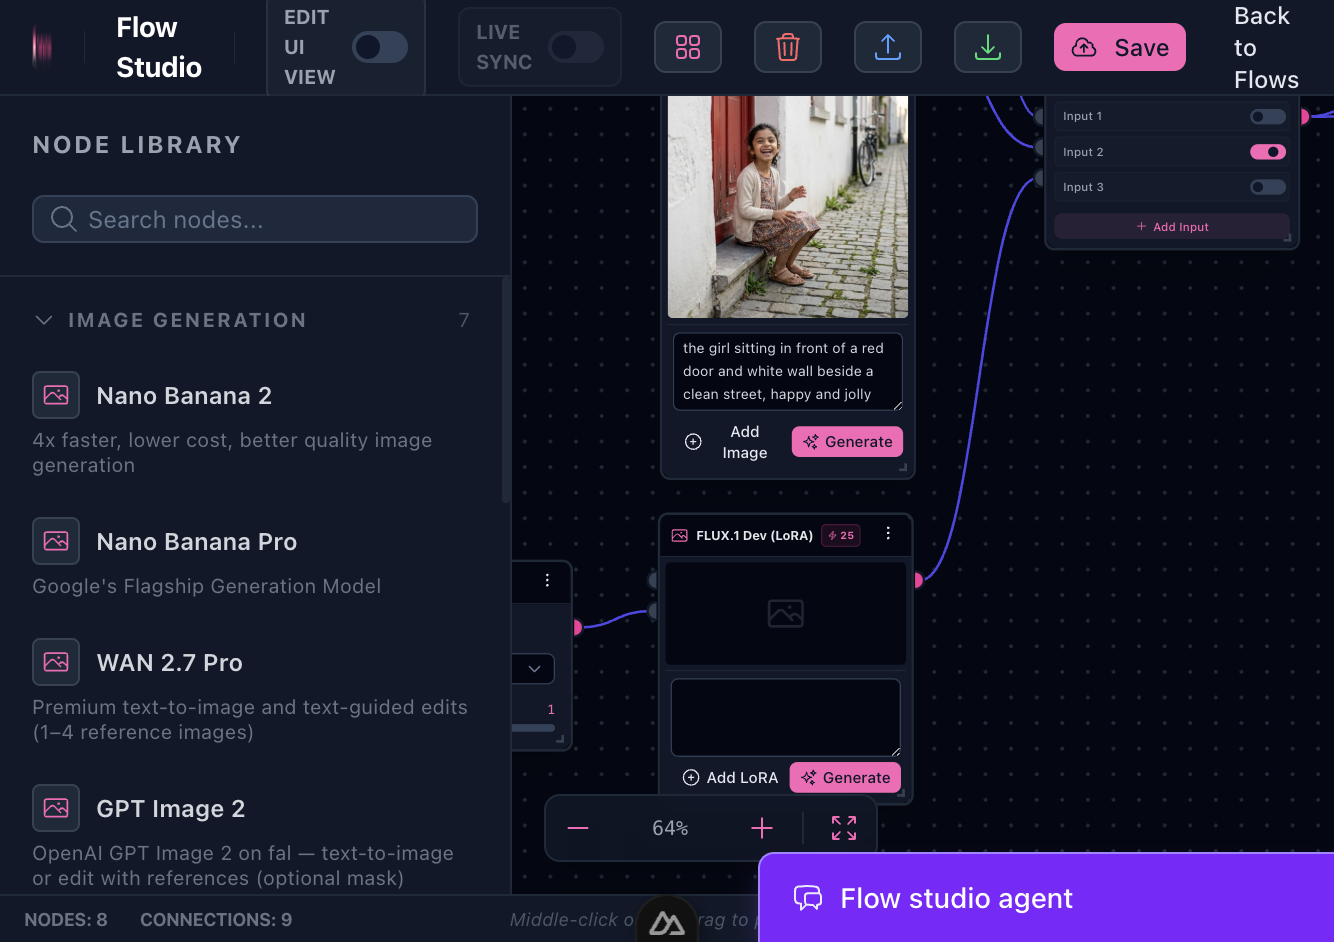This screenshot has height=942, width=1334.
Task: Click Add LoRA on FLUX node
Action: pyautogui.click(x=730, y=778)
